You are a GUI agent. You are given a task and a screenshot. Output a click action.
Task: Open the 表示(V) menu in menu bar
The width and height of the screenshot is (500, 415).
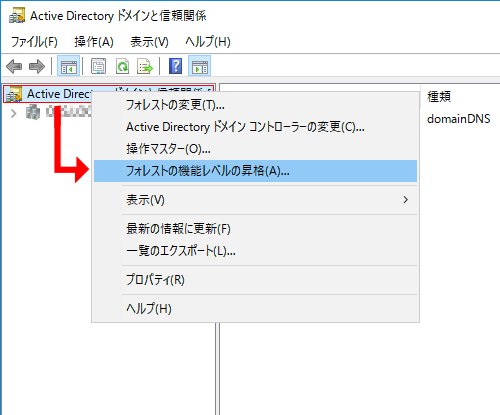pyautogui.click(x=149, y=42)
